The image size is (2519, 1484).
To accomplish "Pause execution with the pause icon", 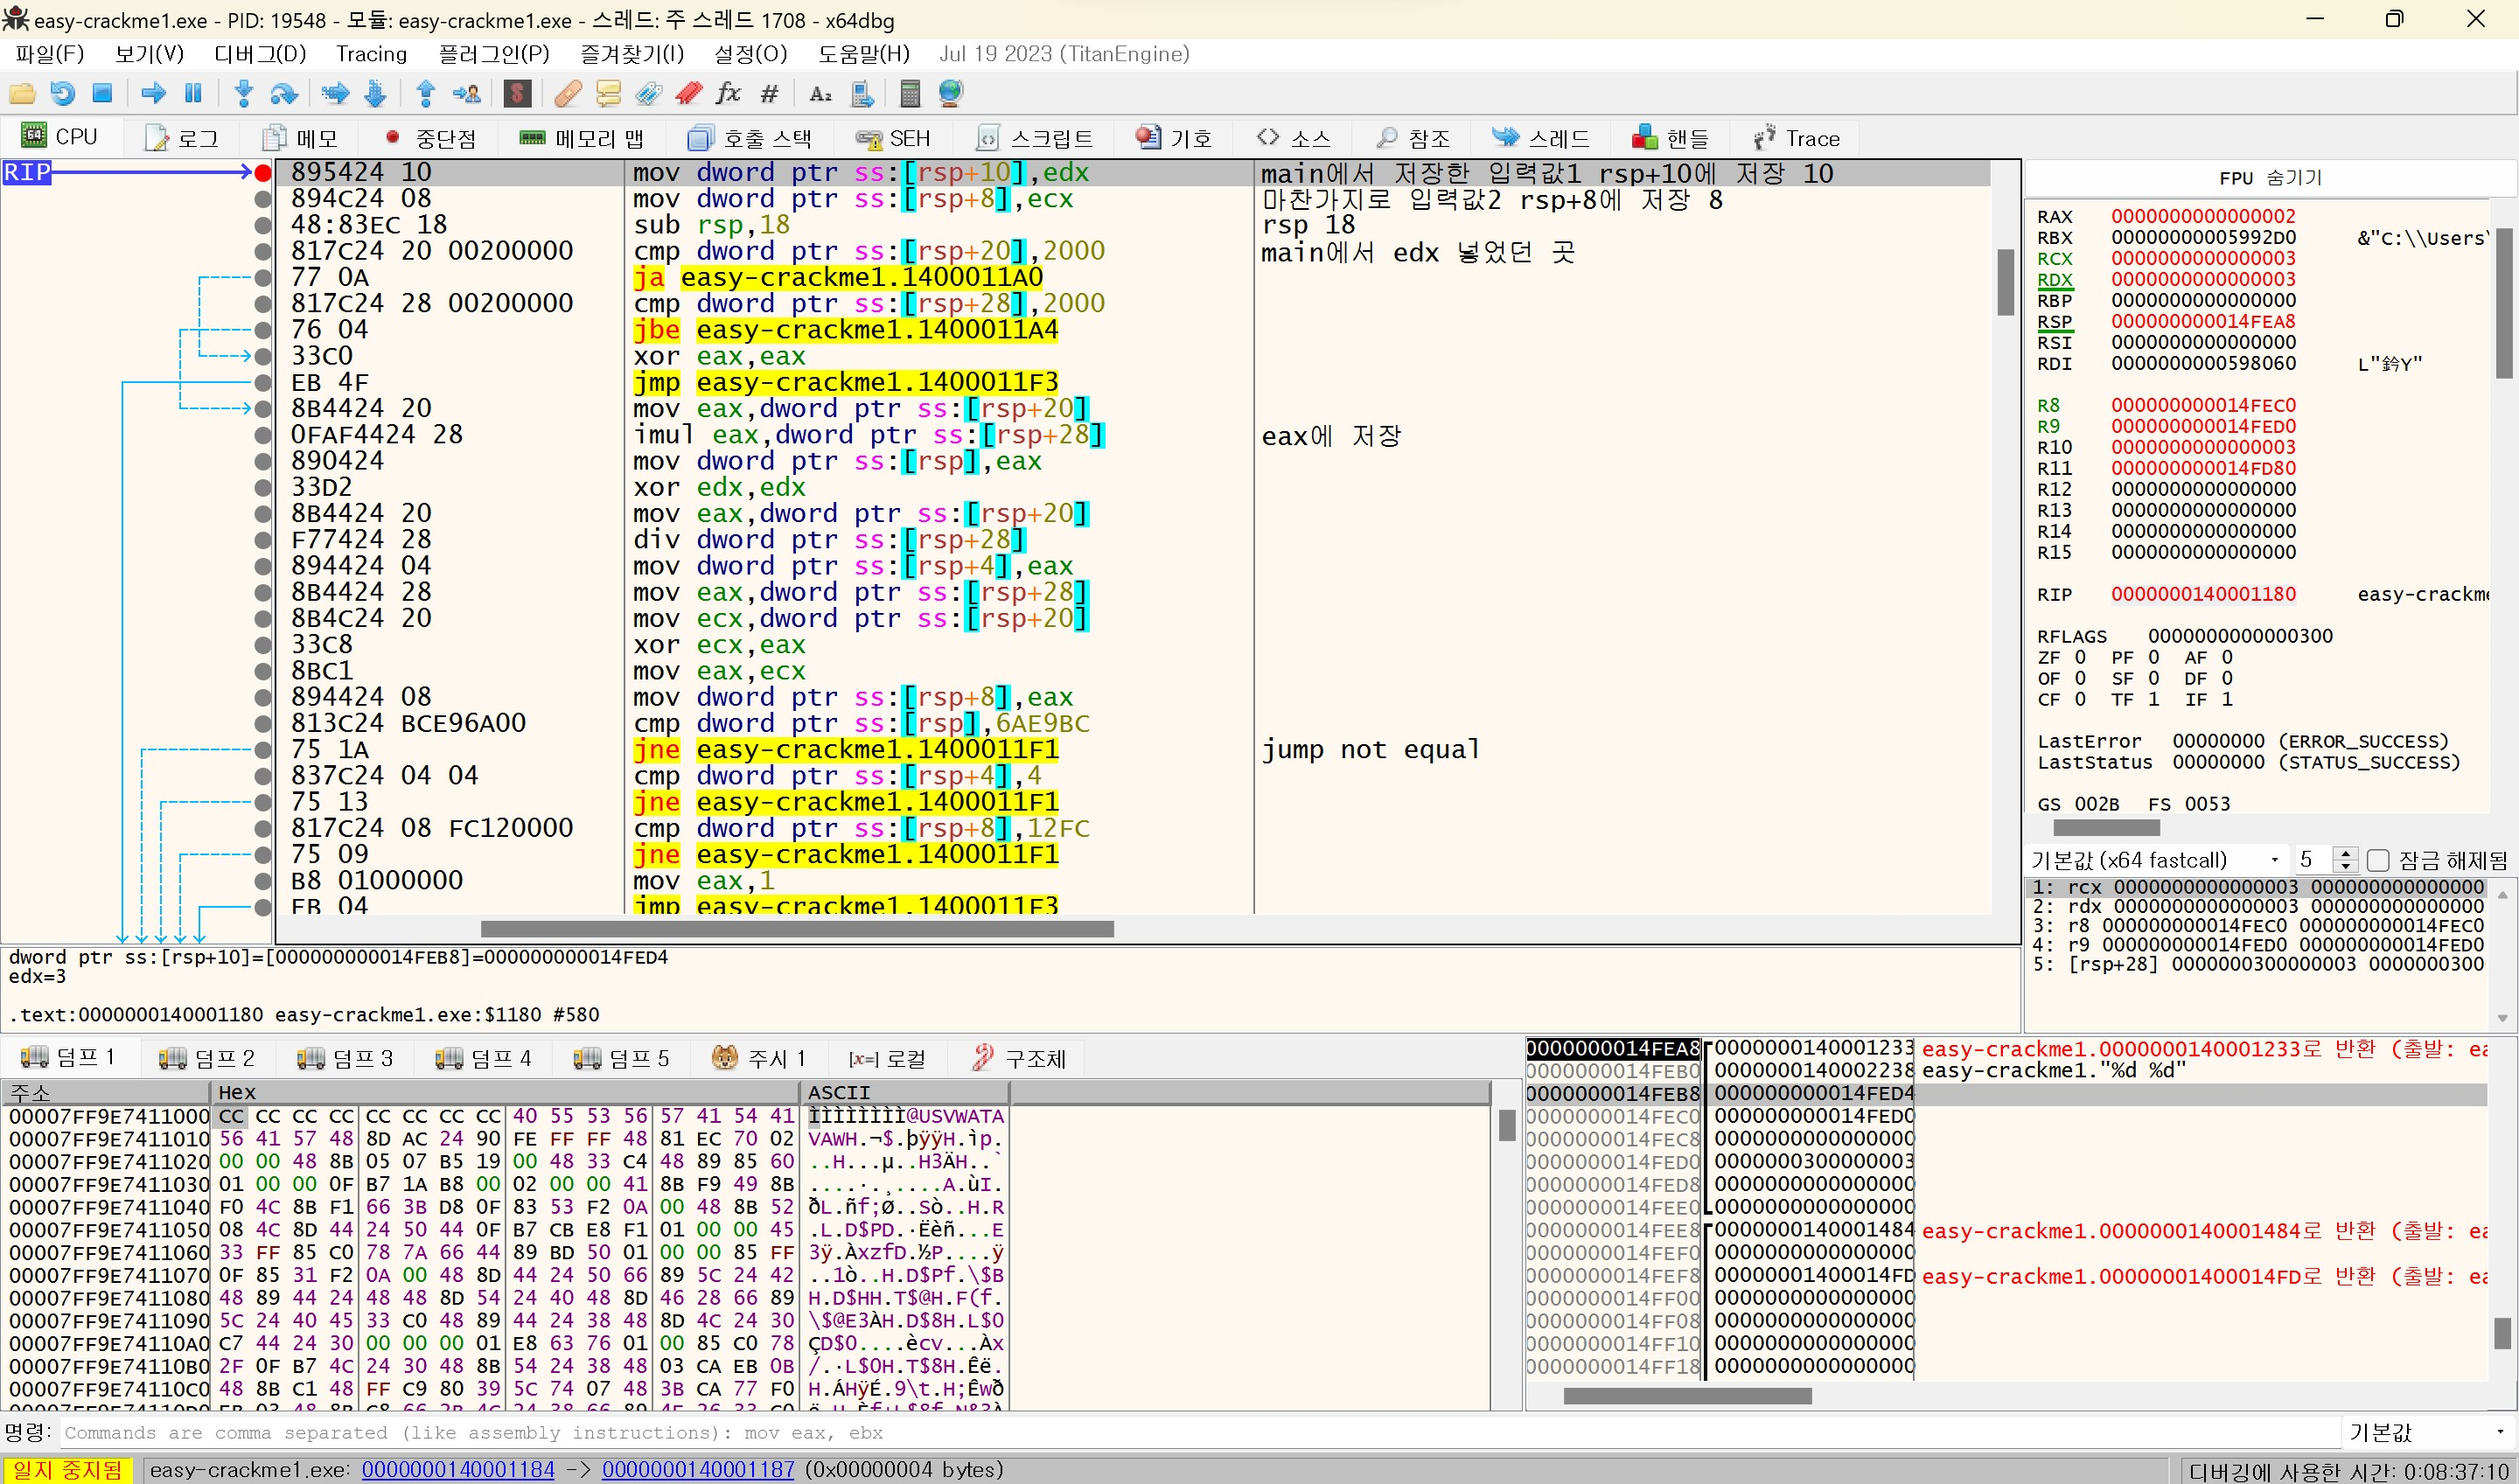I will coord(193,94).
